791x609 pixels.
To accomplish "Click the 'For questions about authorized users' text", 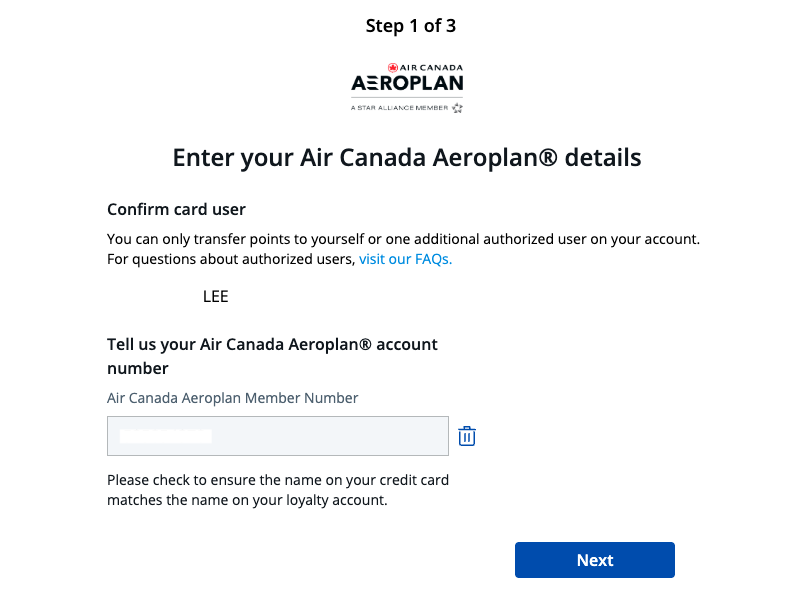I will click(231, 259).
